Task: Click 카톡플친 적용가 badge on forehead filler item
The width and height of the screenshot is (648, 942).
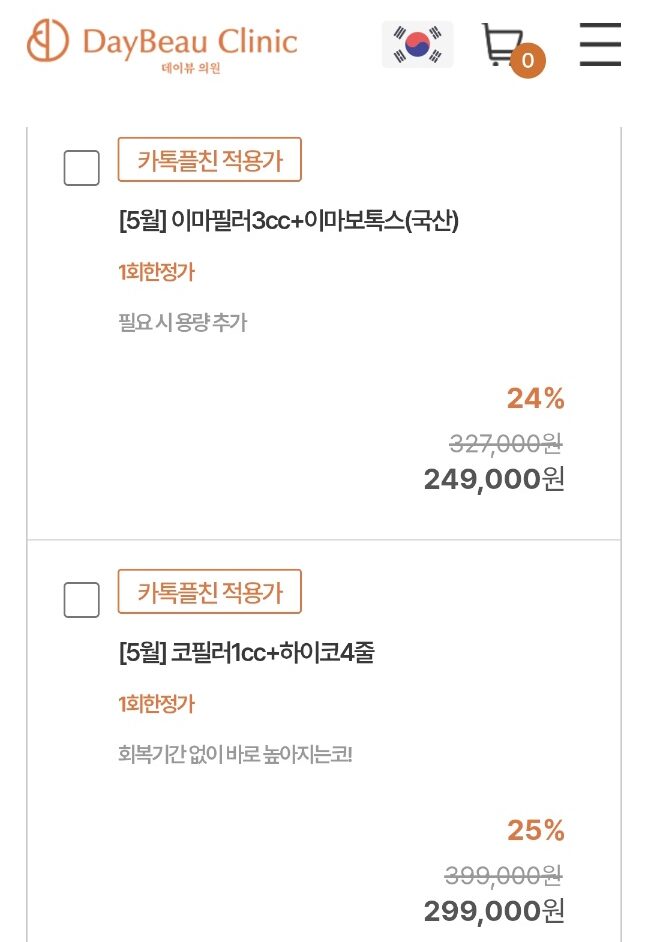Action: pyautogui.click(x=210, y=160)
